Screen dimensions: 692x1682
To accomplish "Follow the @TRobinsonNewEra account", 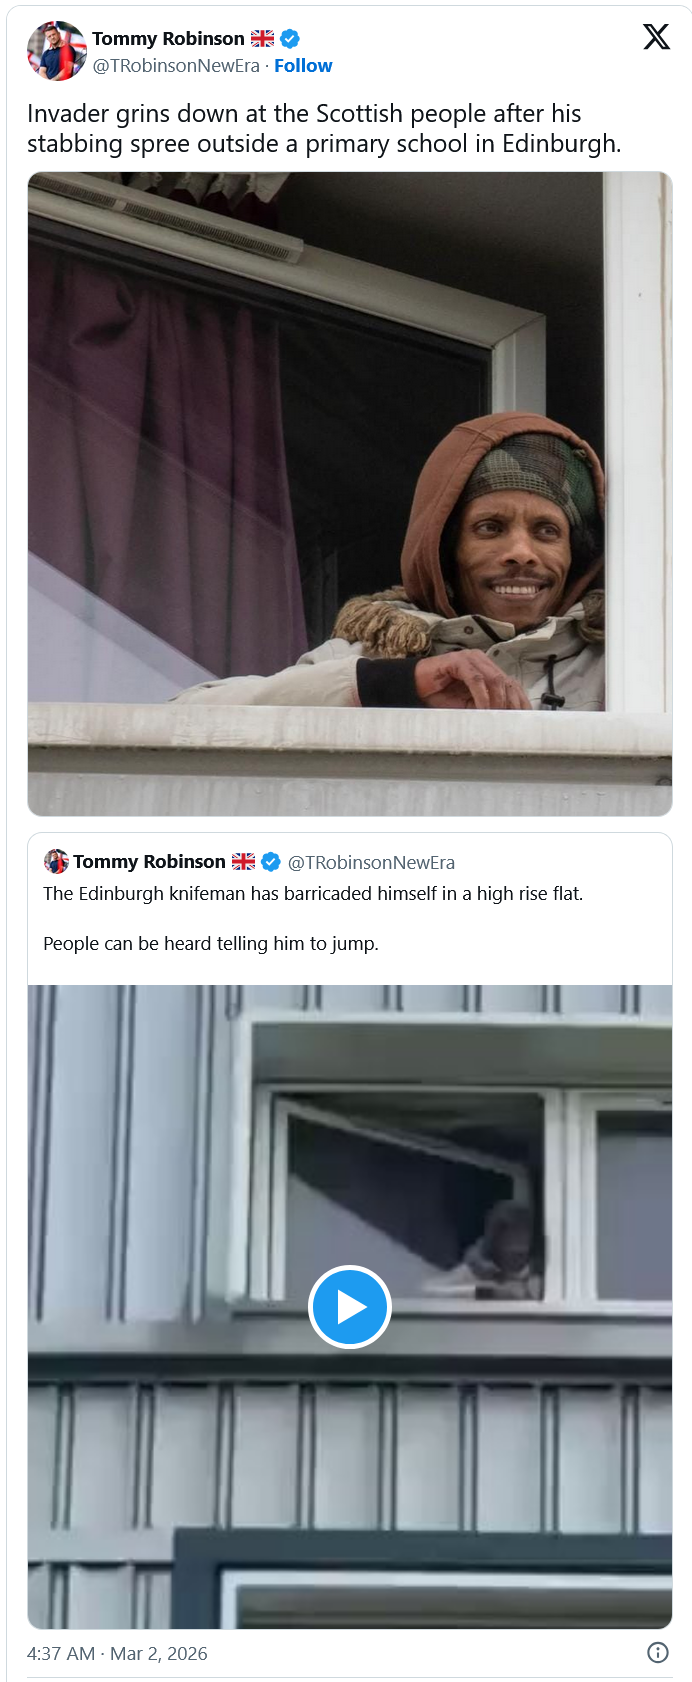I will (303, 66).
